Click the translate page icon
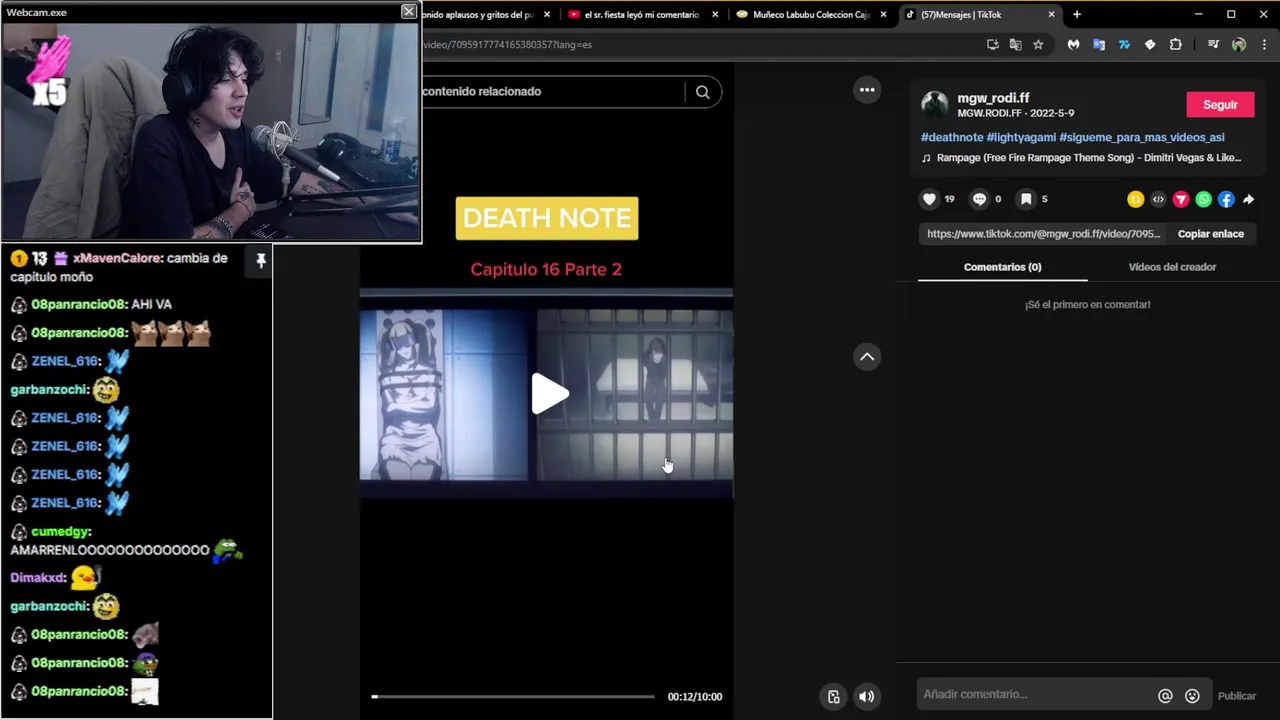The image size is (1280, 720). 1015,45
